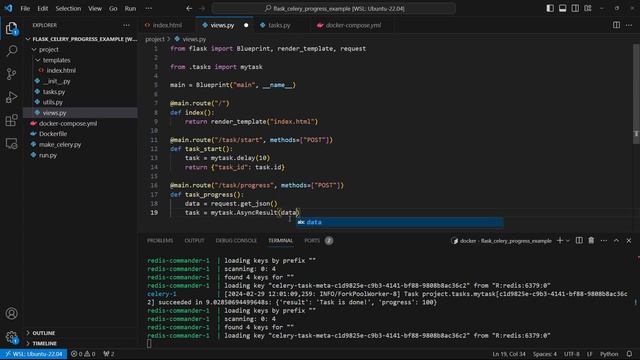Toggle primary side bar layout icon
The height and width of the screenshot is (360, 640).
[x=550, y=8]
